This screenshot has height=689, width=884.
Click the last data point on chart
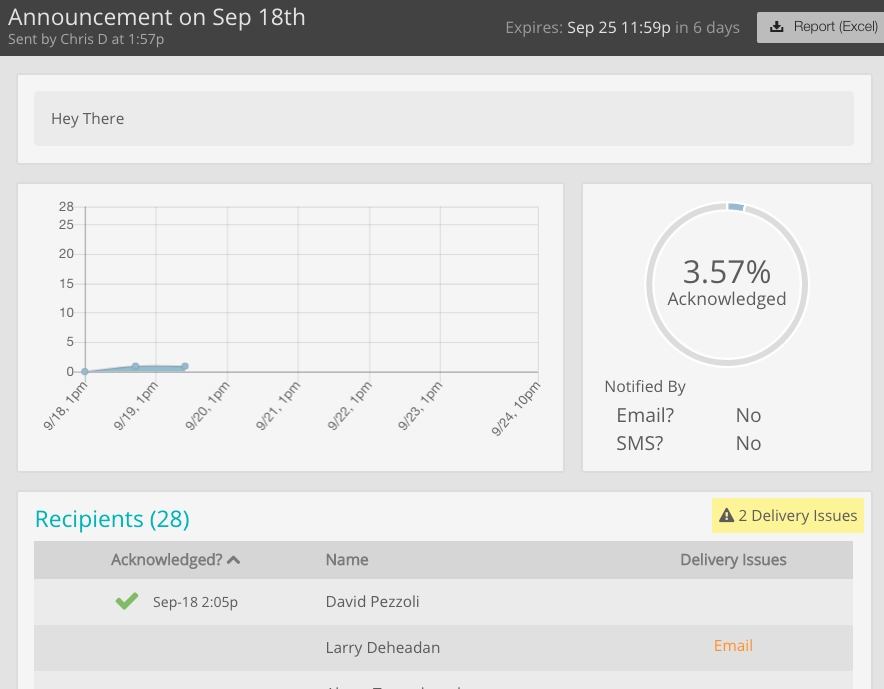(x=185, y=366)
